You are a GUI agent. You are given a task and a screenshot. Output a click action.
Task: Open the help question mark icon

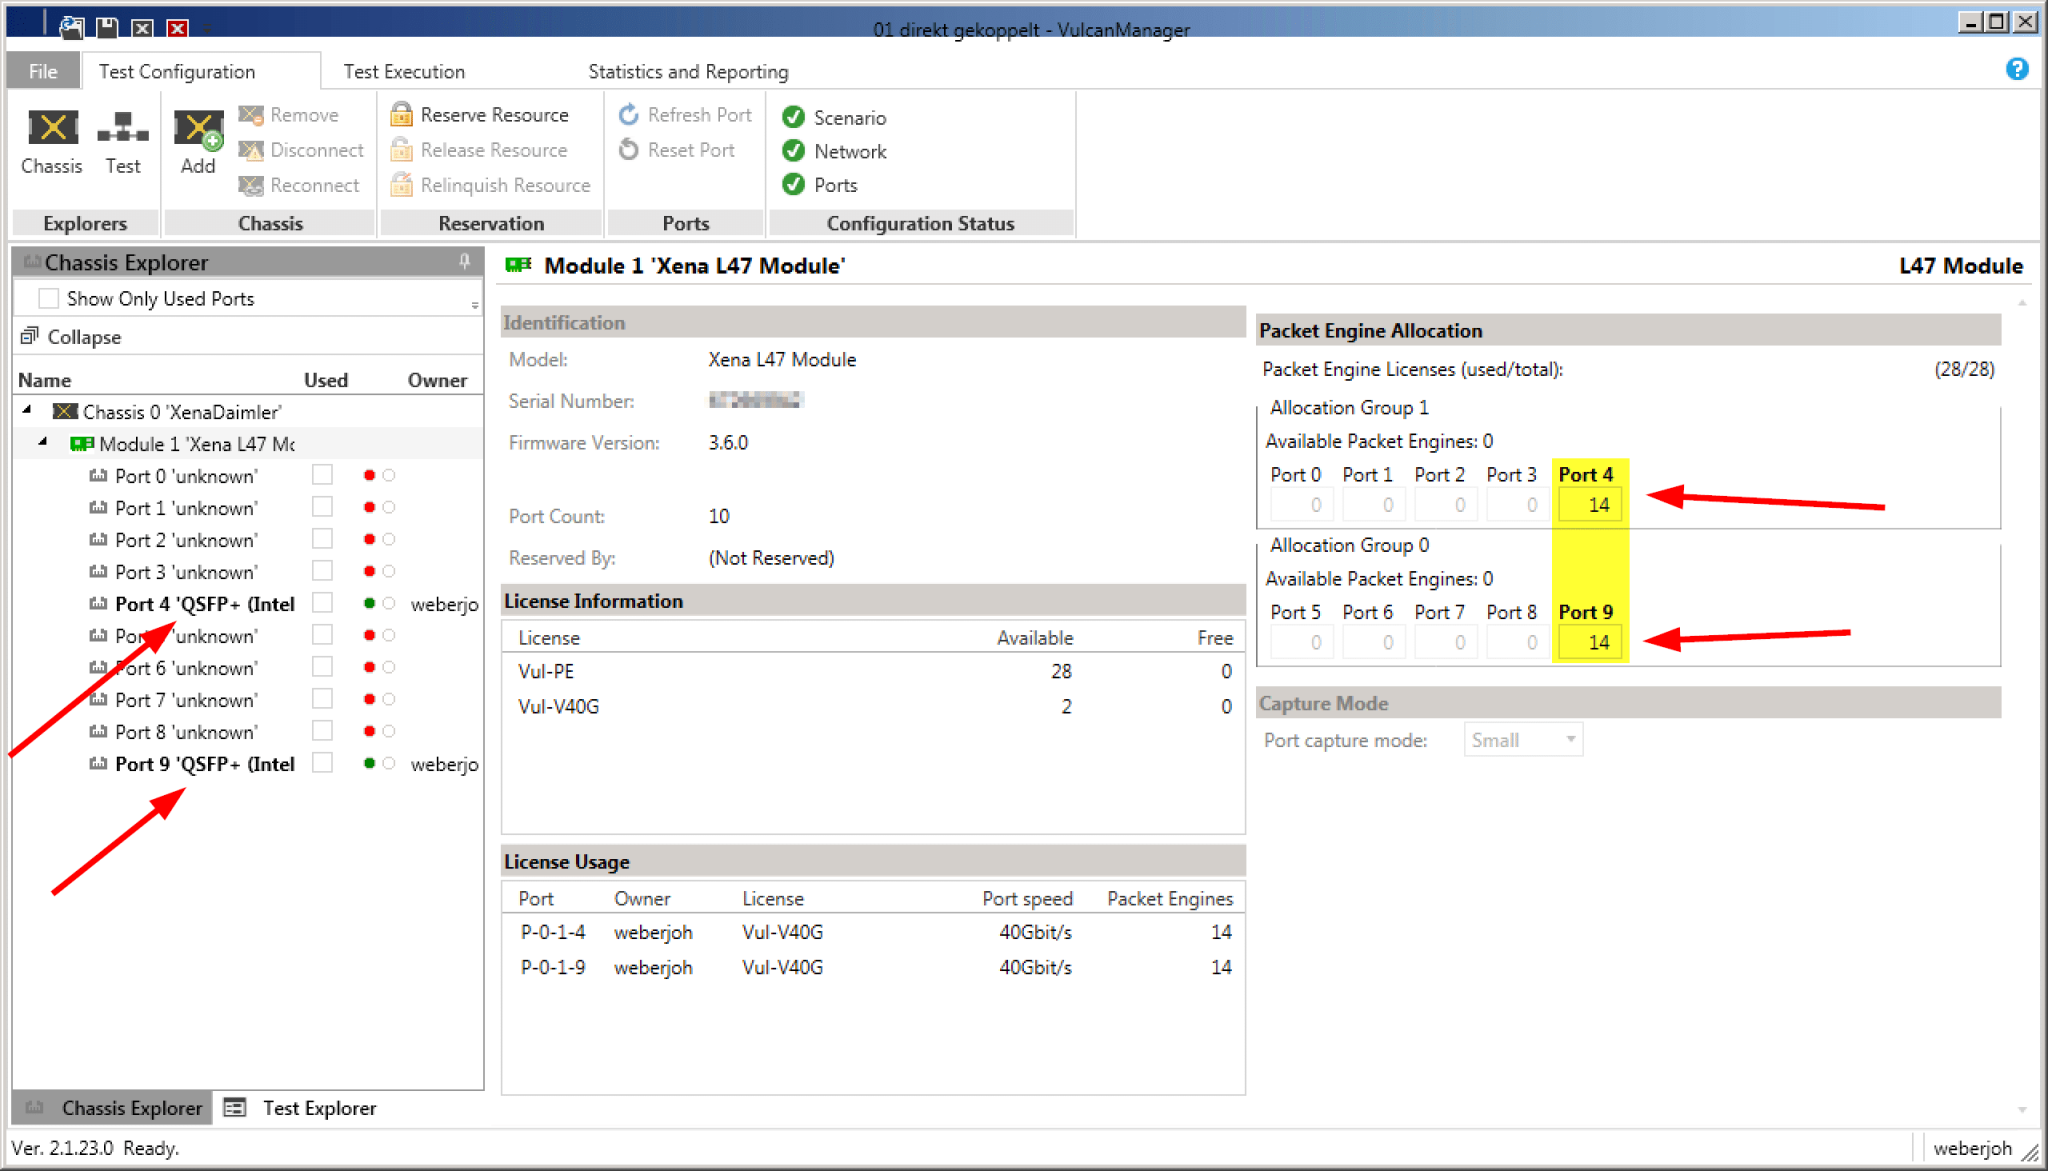[x=2017, y=69]
